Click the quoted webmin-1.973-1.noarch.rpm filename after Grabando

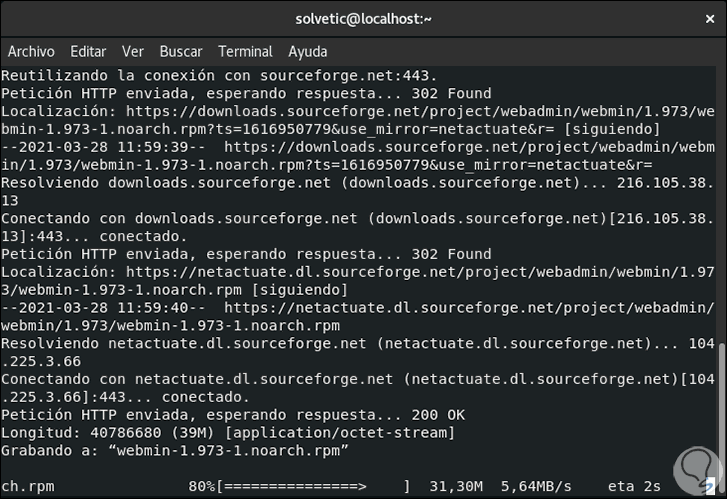[224, 451]
